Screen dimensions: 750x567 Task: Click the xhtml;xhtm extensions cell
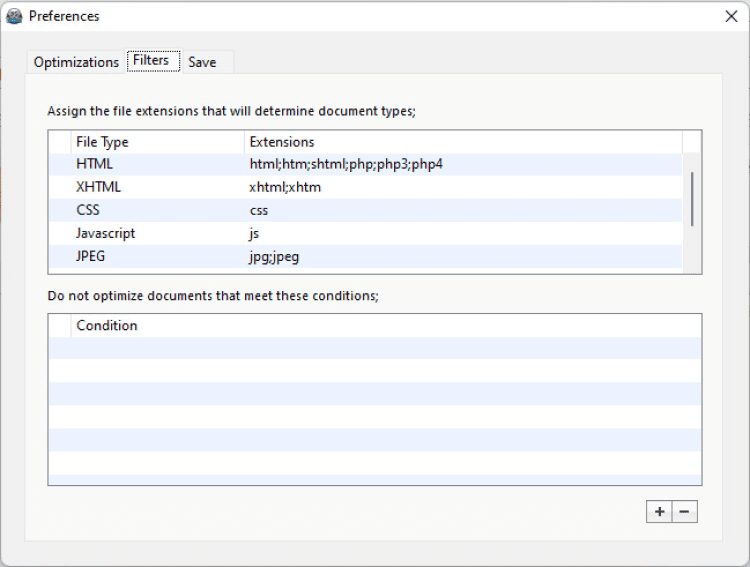click(x=285, y=187)
